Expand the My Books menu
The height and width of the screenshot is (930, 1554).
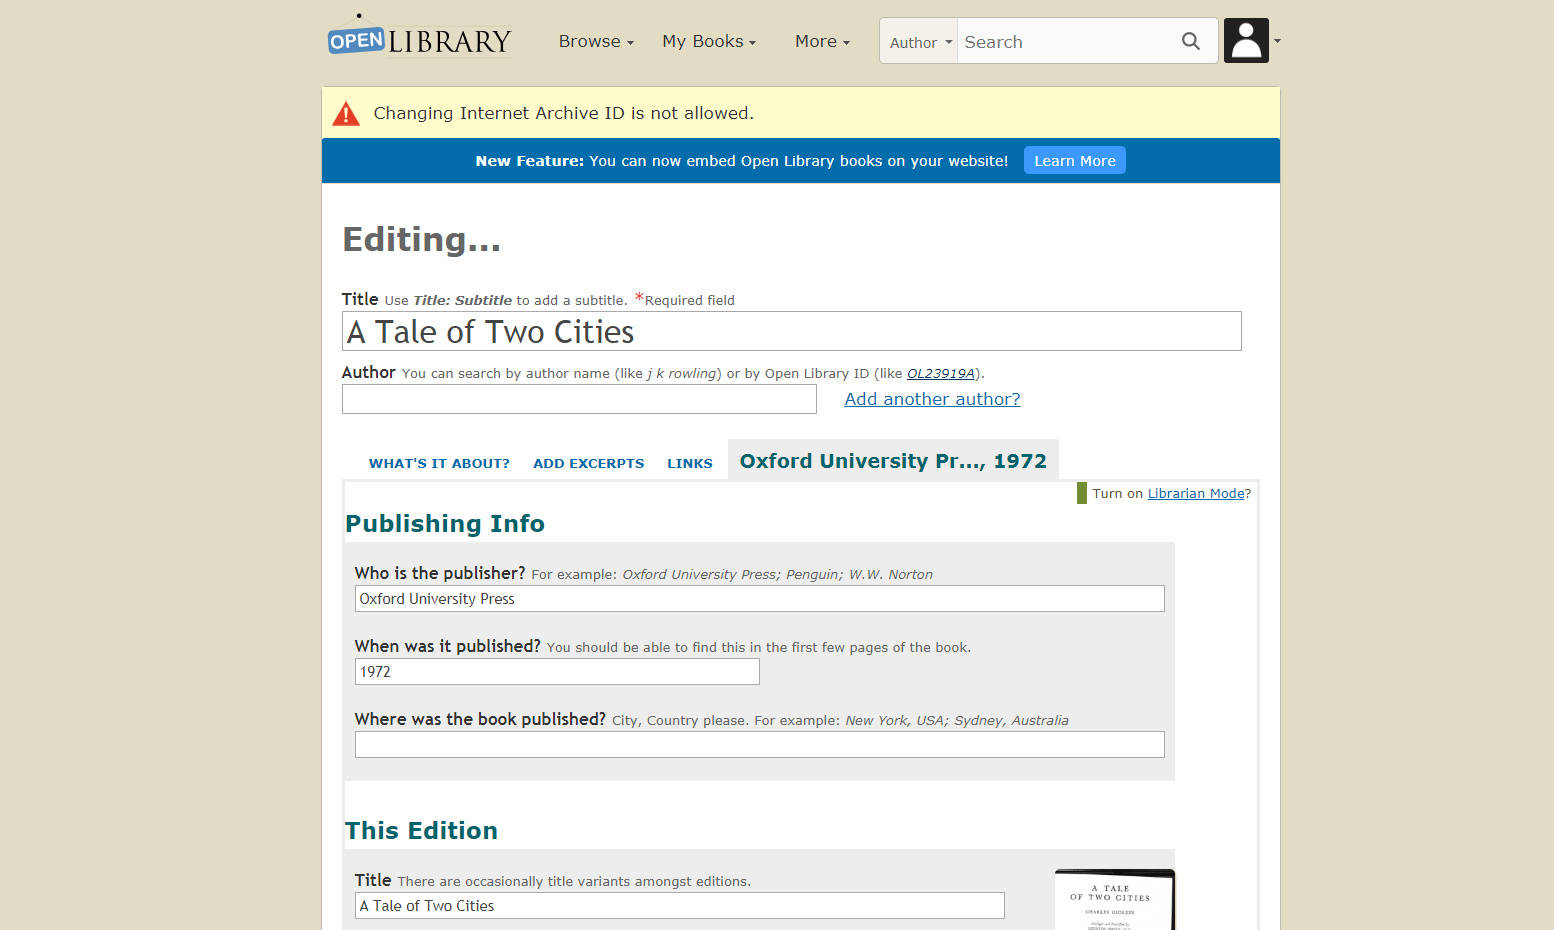(x=709, y=41)
